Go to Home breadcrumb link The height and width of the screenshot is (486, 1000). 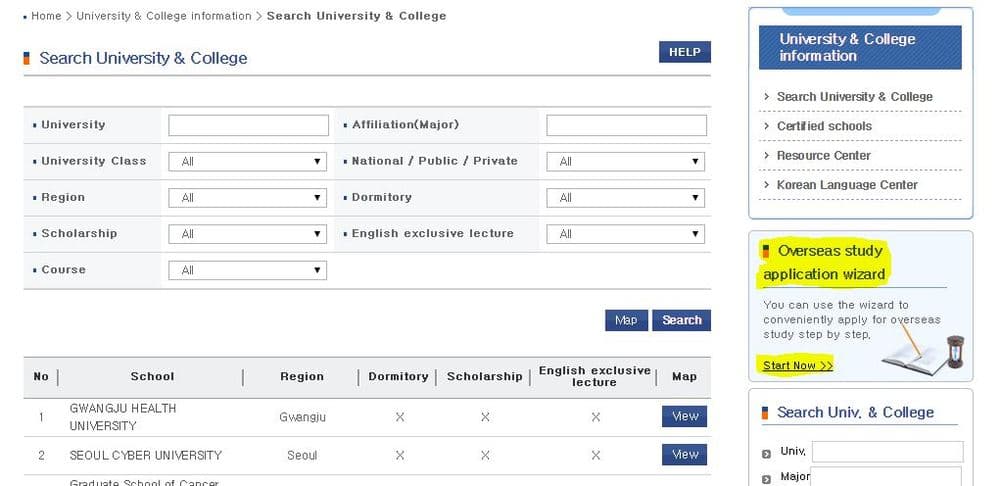46,16
